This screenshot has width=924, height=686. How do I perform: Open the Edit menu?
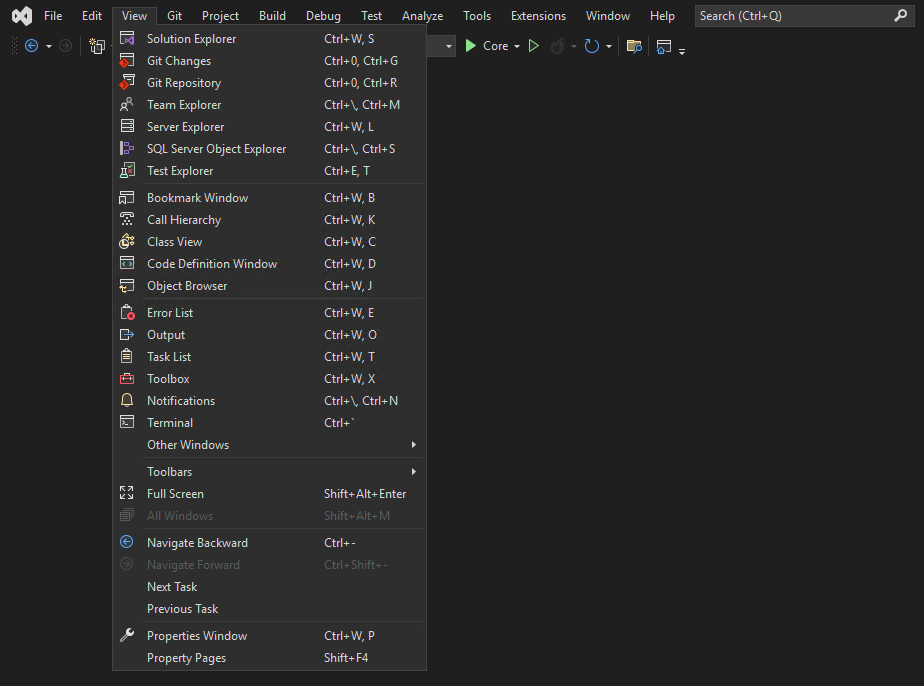pyautogui.click(x=92, y=15)
